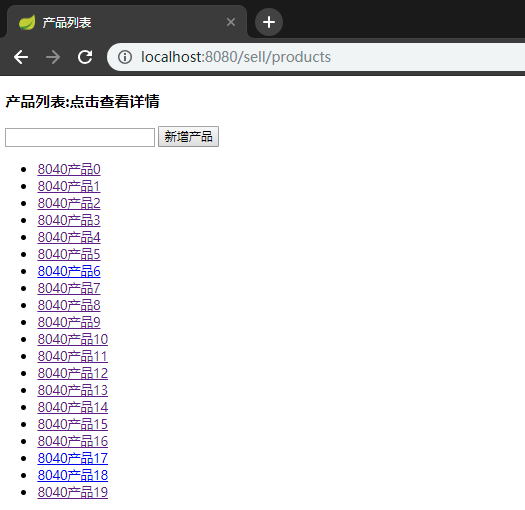Select the 产品列表 browser tab
Viewport: 525px width, 510px height.
click(x=127, y=22)
